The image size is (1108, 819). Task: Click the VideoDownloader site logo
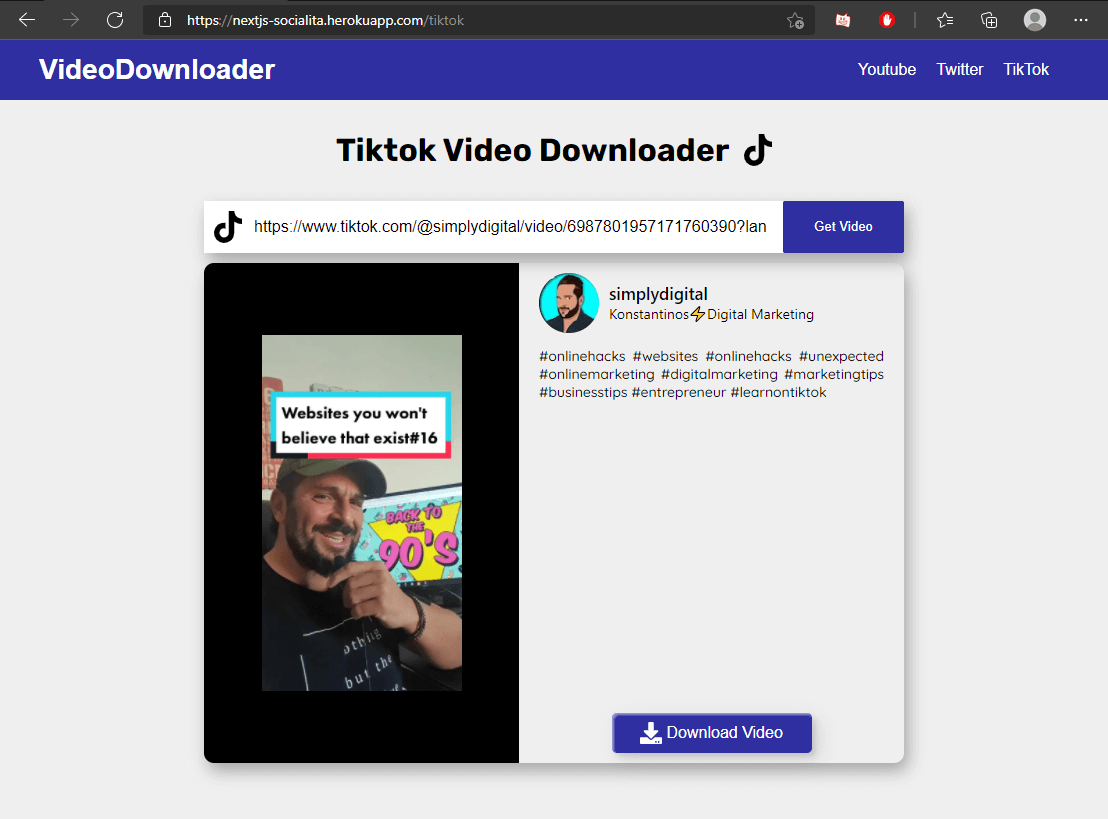(x=157, y=69)
